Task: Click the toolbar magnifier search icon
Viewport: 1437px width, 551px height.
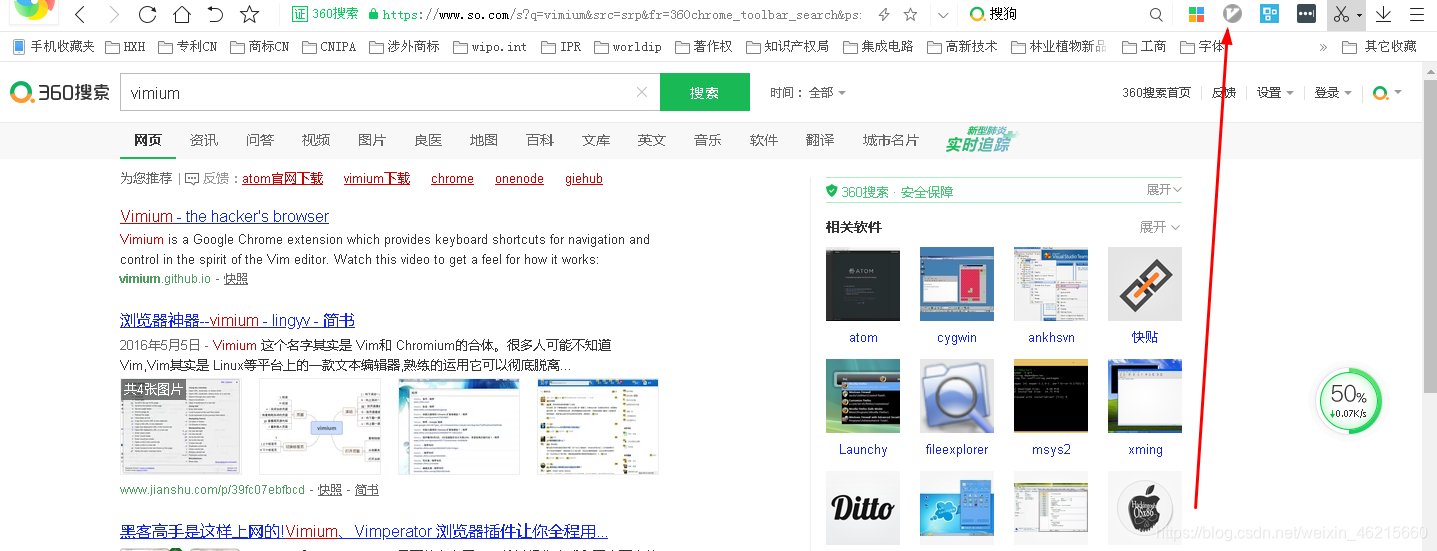Action: pyautogui.click(x=1156, y=15)
